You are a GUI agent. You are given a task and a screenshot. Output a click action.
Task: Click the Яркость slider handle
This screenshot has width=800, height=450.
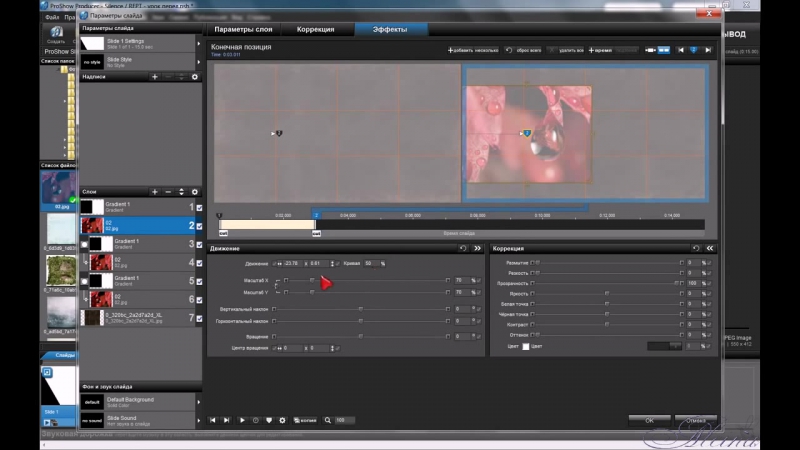[607, 293]
